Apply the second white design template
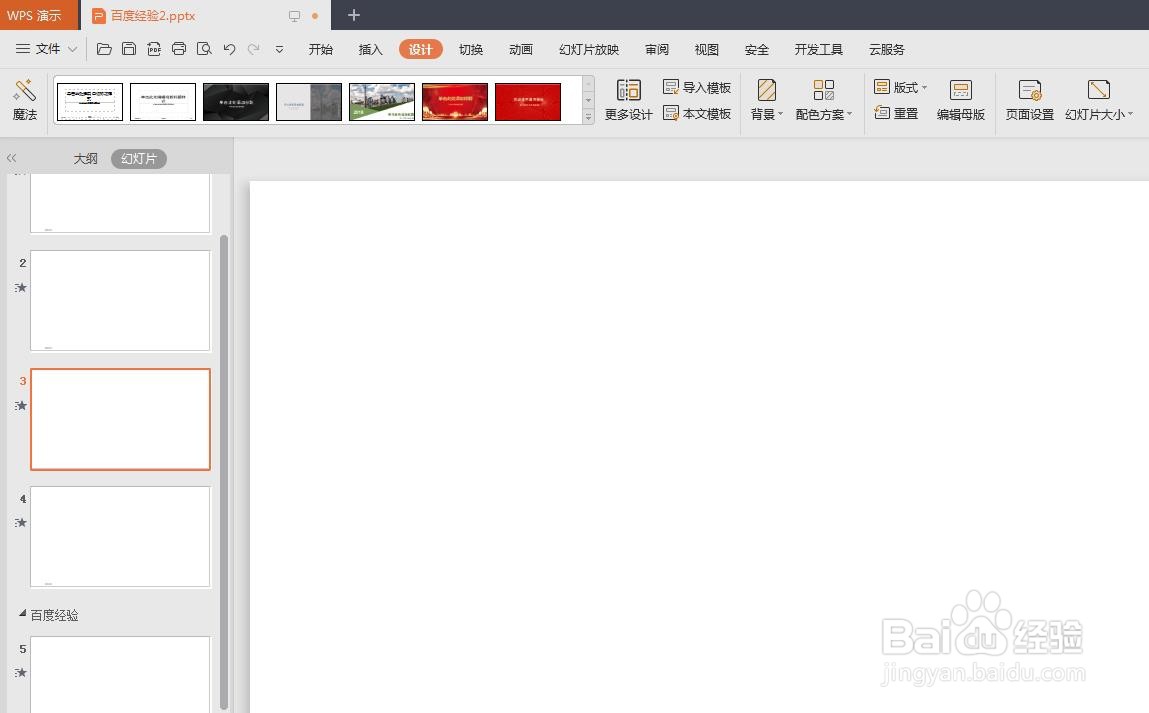The height and width of the screenshot is (713, 1149). click(163, 102)
